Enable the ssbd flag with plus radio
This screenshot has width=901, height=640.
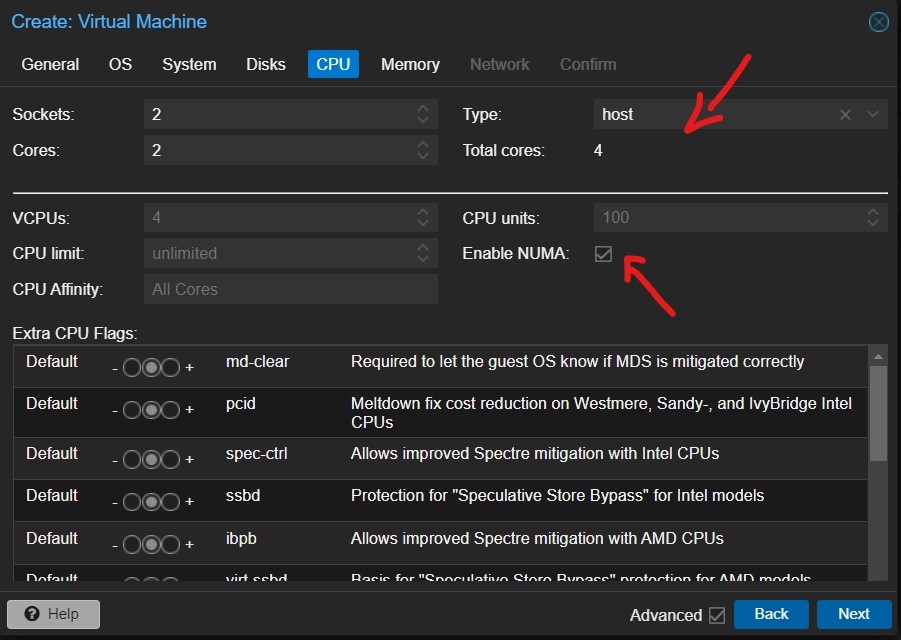[x=170, y=501]
